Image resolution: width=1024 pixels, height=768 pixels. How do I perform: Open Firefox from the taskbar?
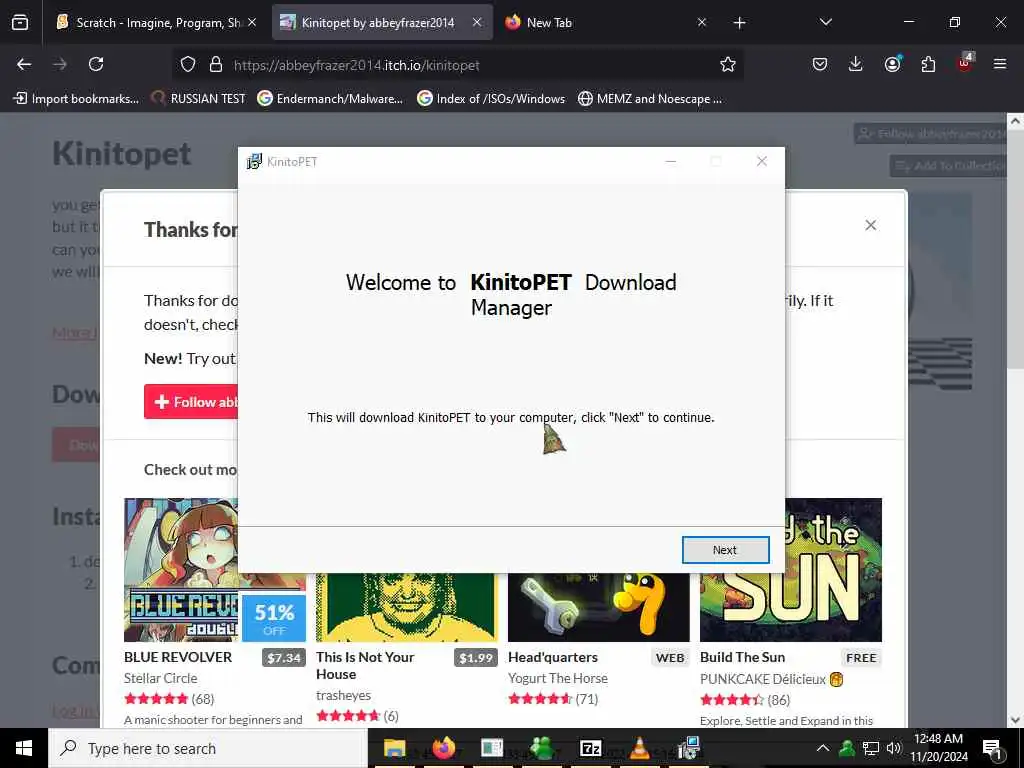(x=443, y=748)
